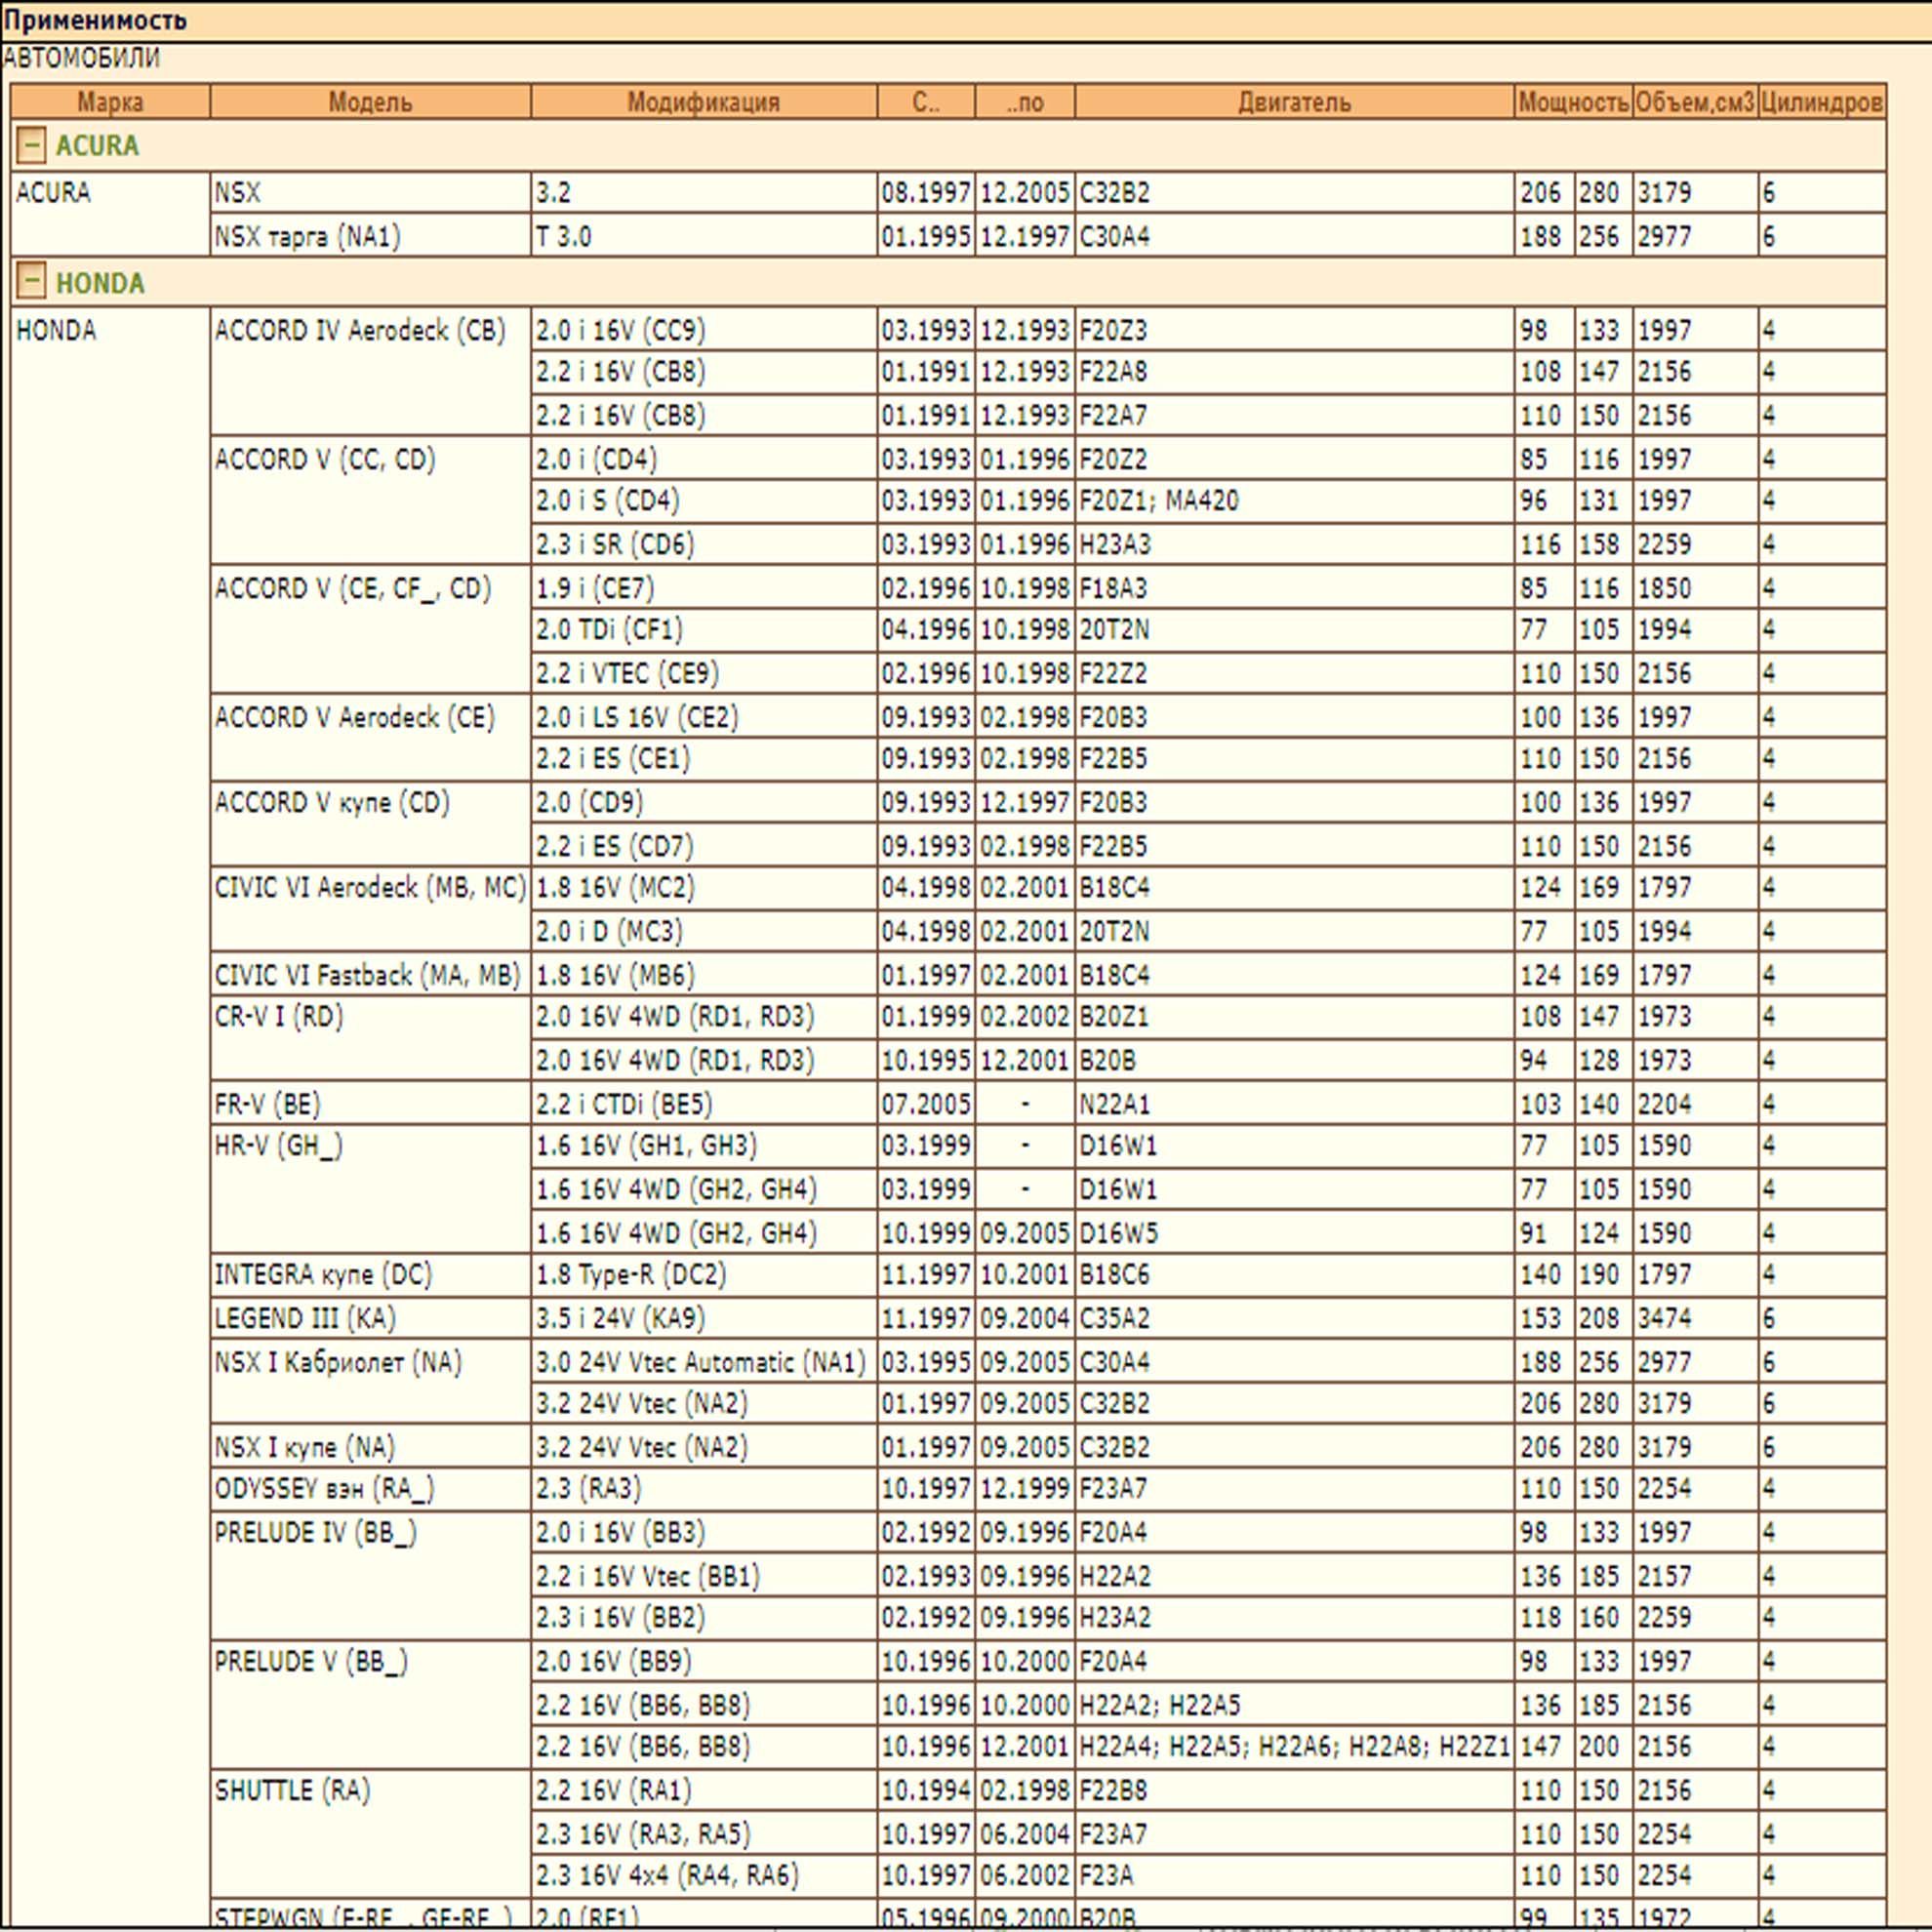Select 'SHUTTLE (RA)' model cell
The height and width of the screenshot is (1932, 1932).
[x=370, y=1833]
